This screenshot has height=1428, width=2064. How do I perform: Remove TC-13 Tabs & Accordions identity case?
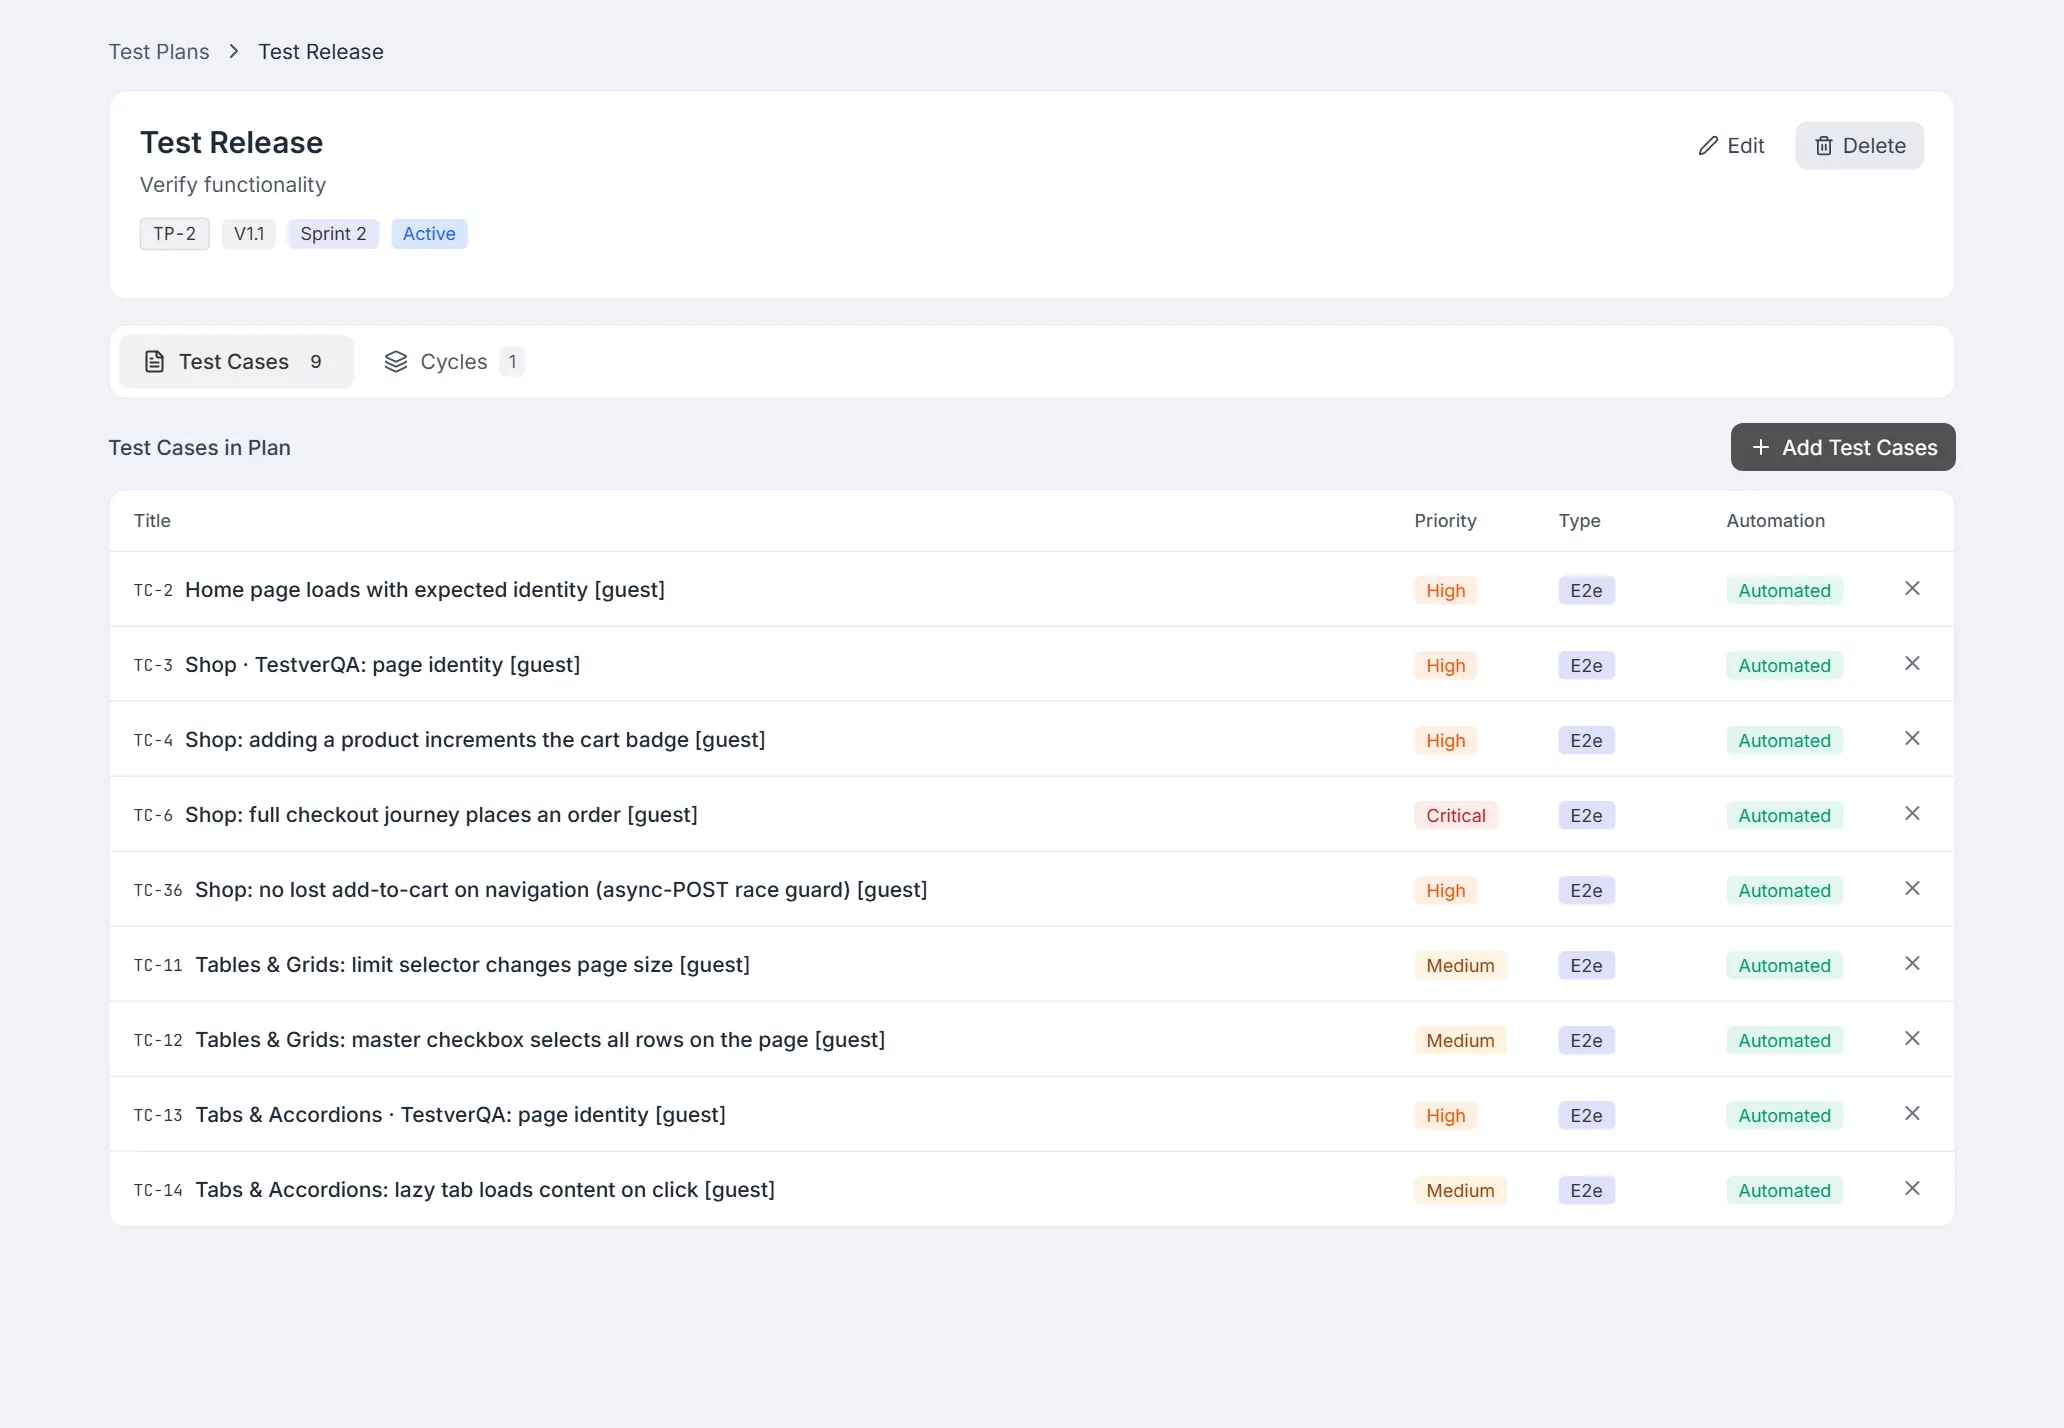1912,1114
